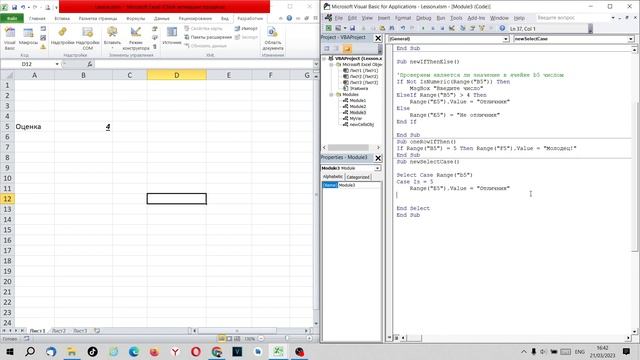Open the XML Source (Источник) button
The height and width of the screenshot is (360, 640).
point(172,37)
